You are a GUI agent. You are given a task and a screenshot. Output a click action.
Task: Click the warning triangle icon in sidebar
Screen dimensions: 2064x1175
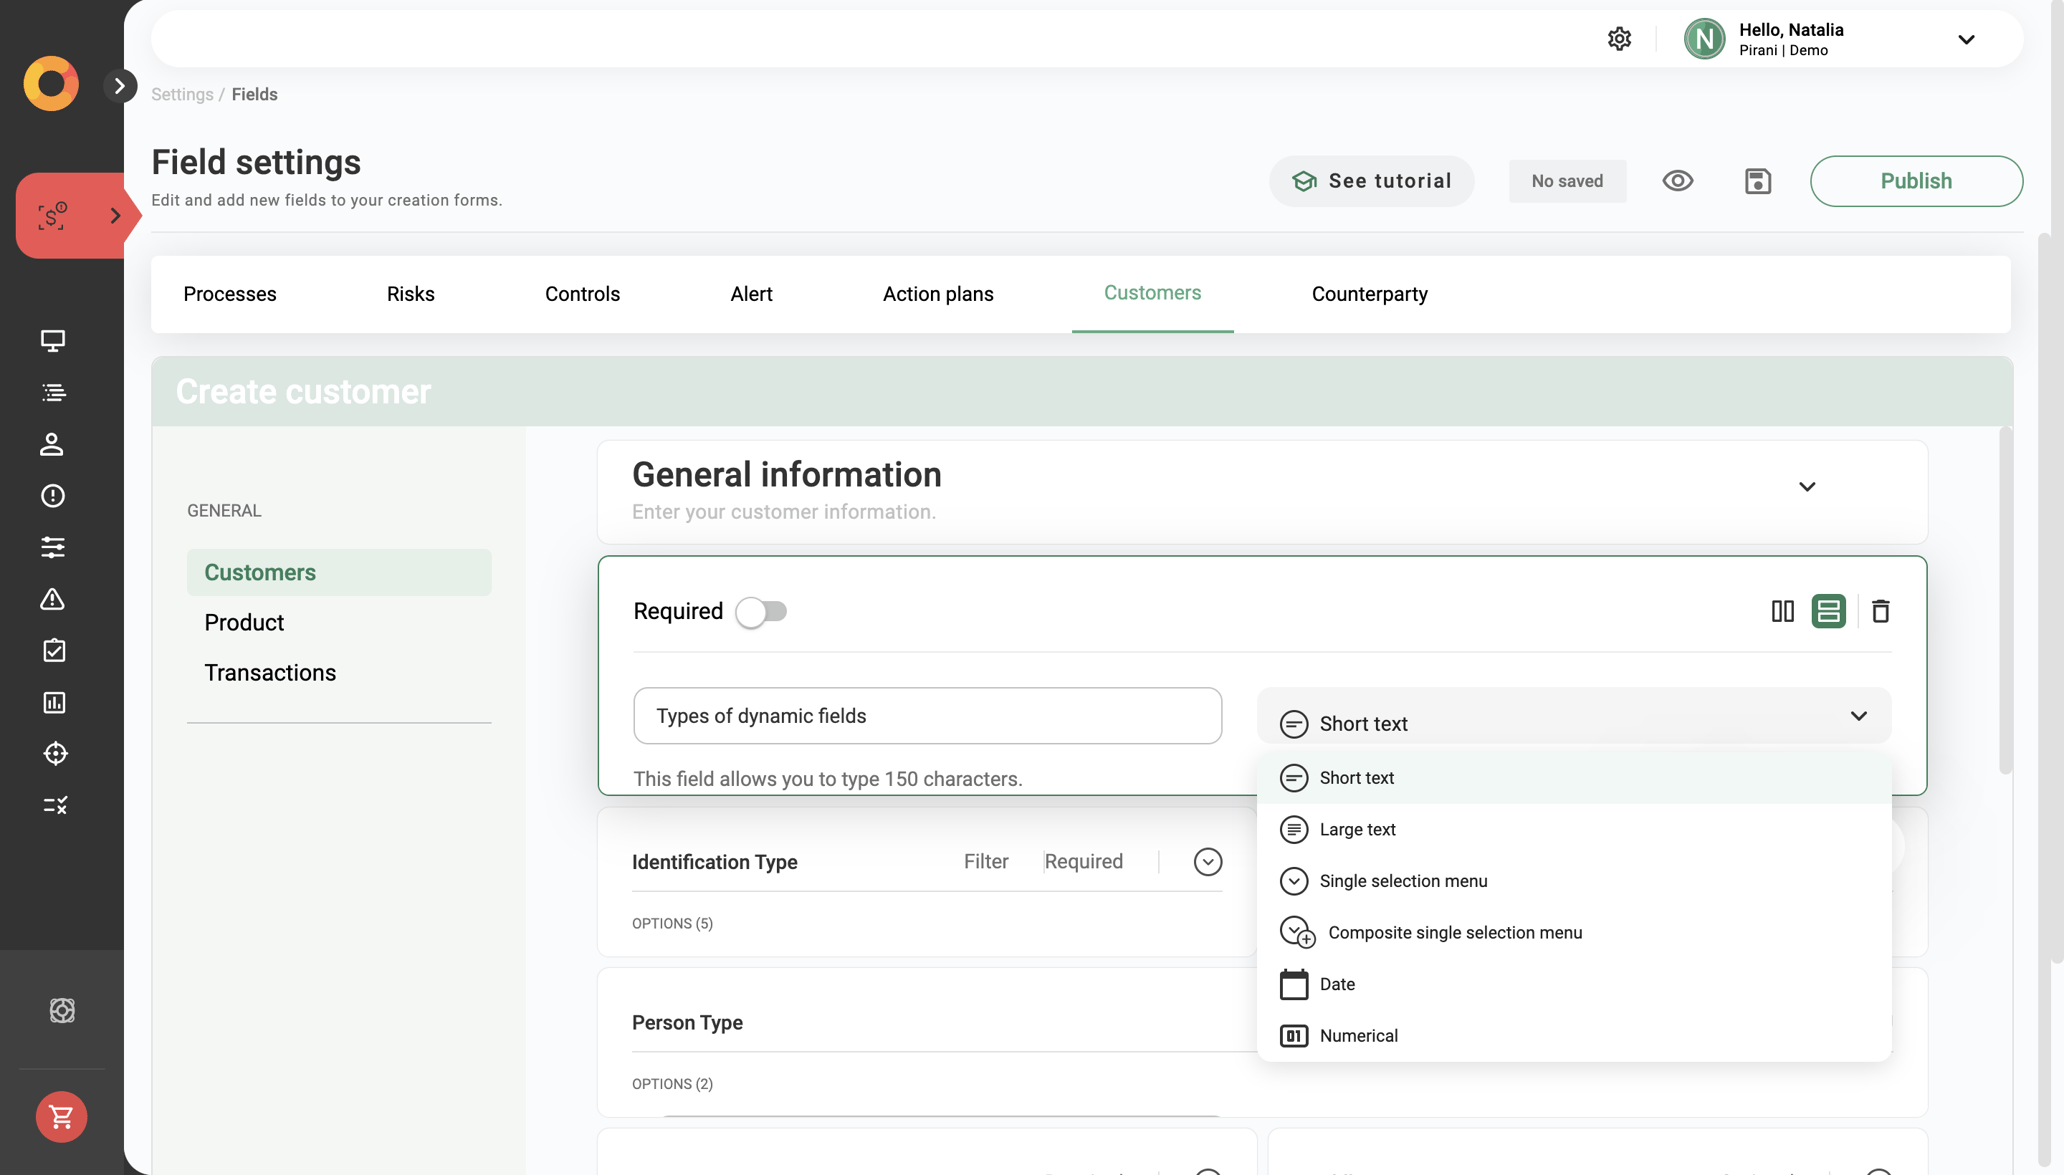(x=53, y=599)
